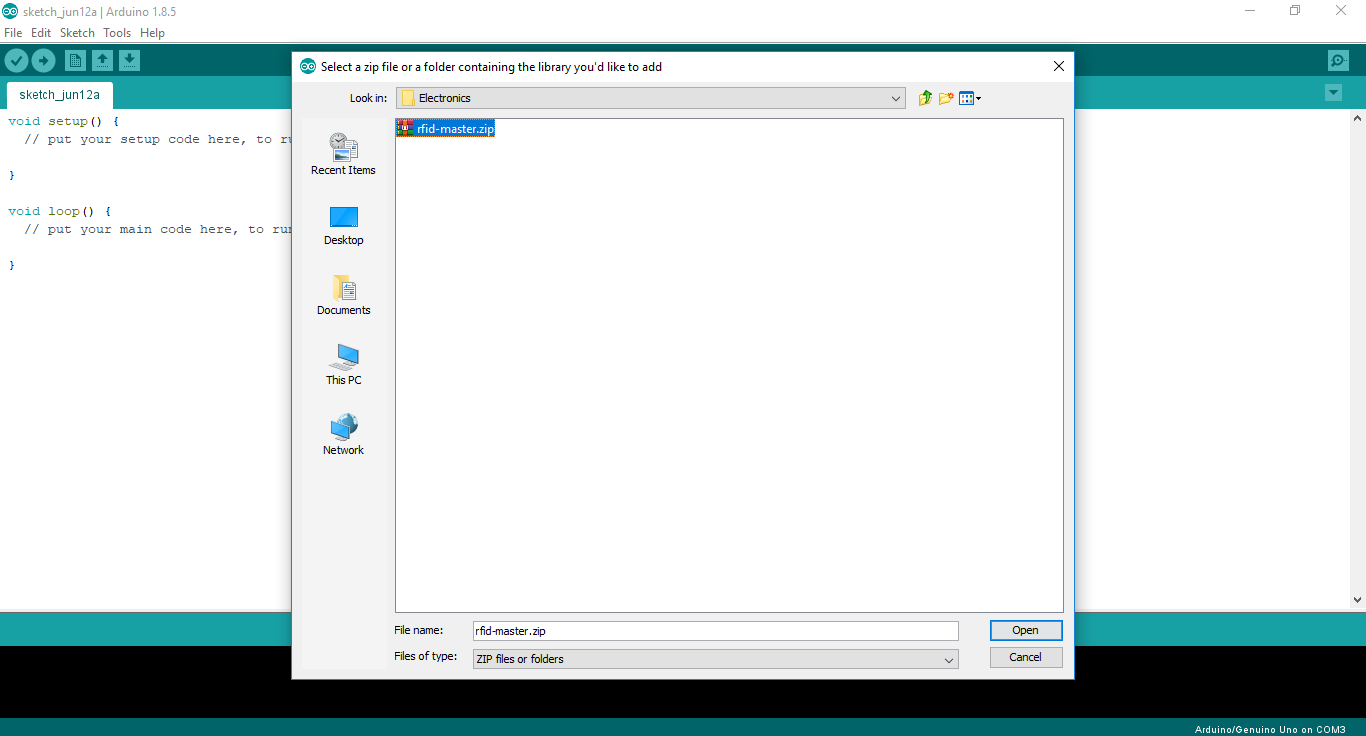Browse Network from the places sidebar
This screenshot has height=736, width=1366.
tap(343, 435)
